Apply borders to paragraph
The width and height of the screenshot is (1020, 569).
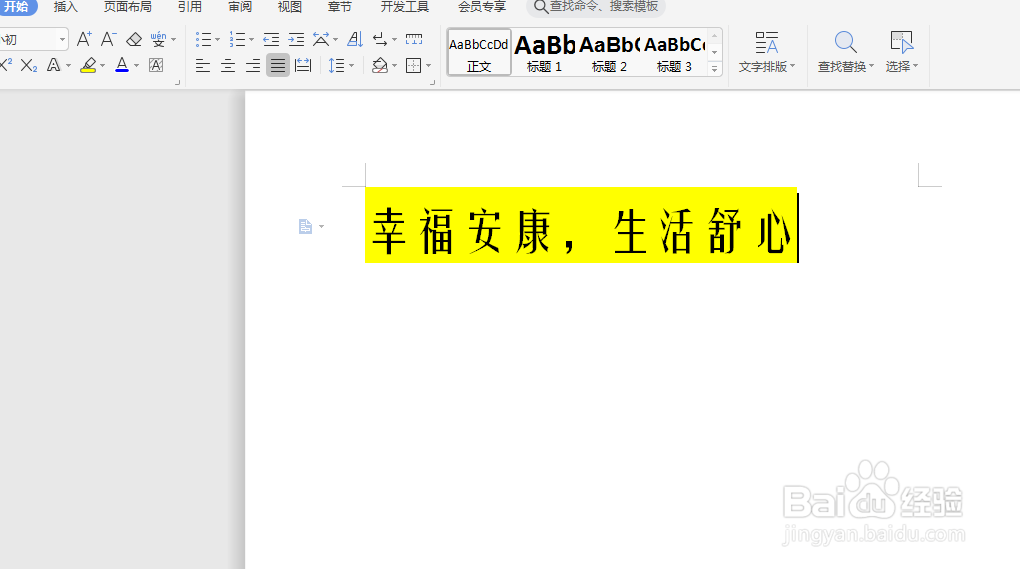click(414, 66)
